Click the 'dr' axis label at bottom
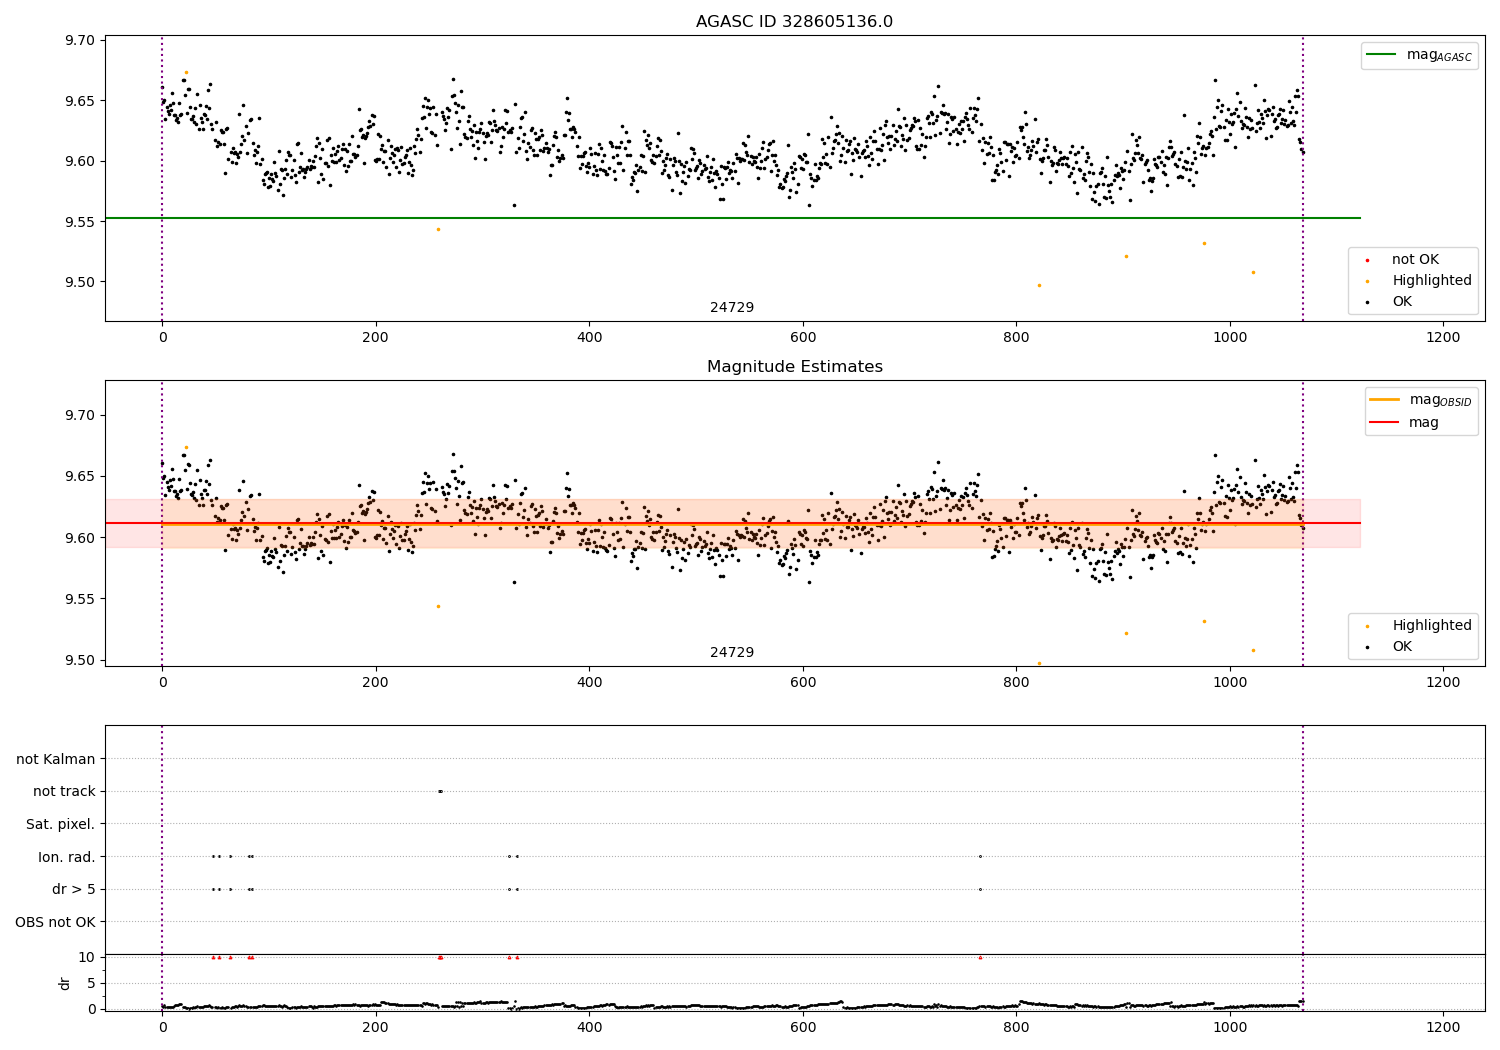The height and width of the screenshot is (1050, 1500). tap(65, 983)
